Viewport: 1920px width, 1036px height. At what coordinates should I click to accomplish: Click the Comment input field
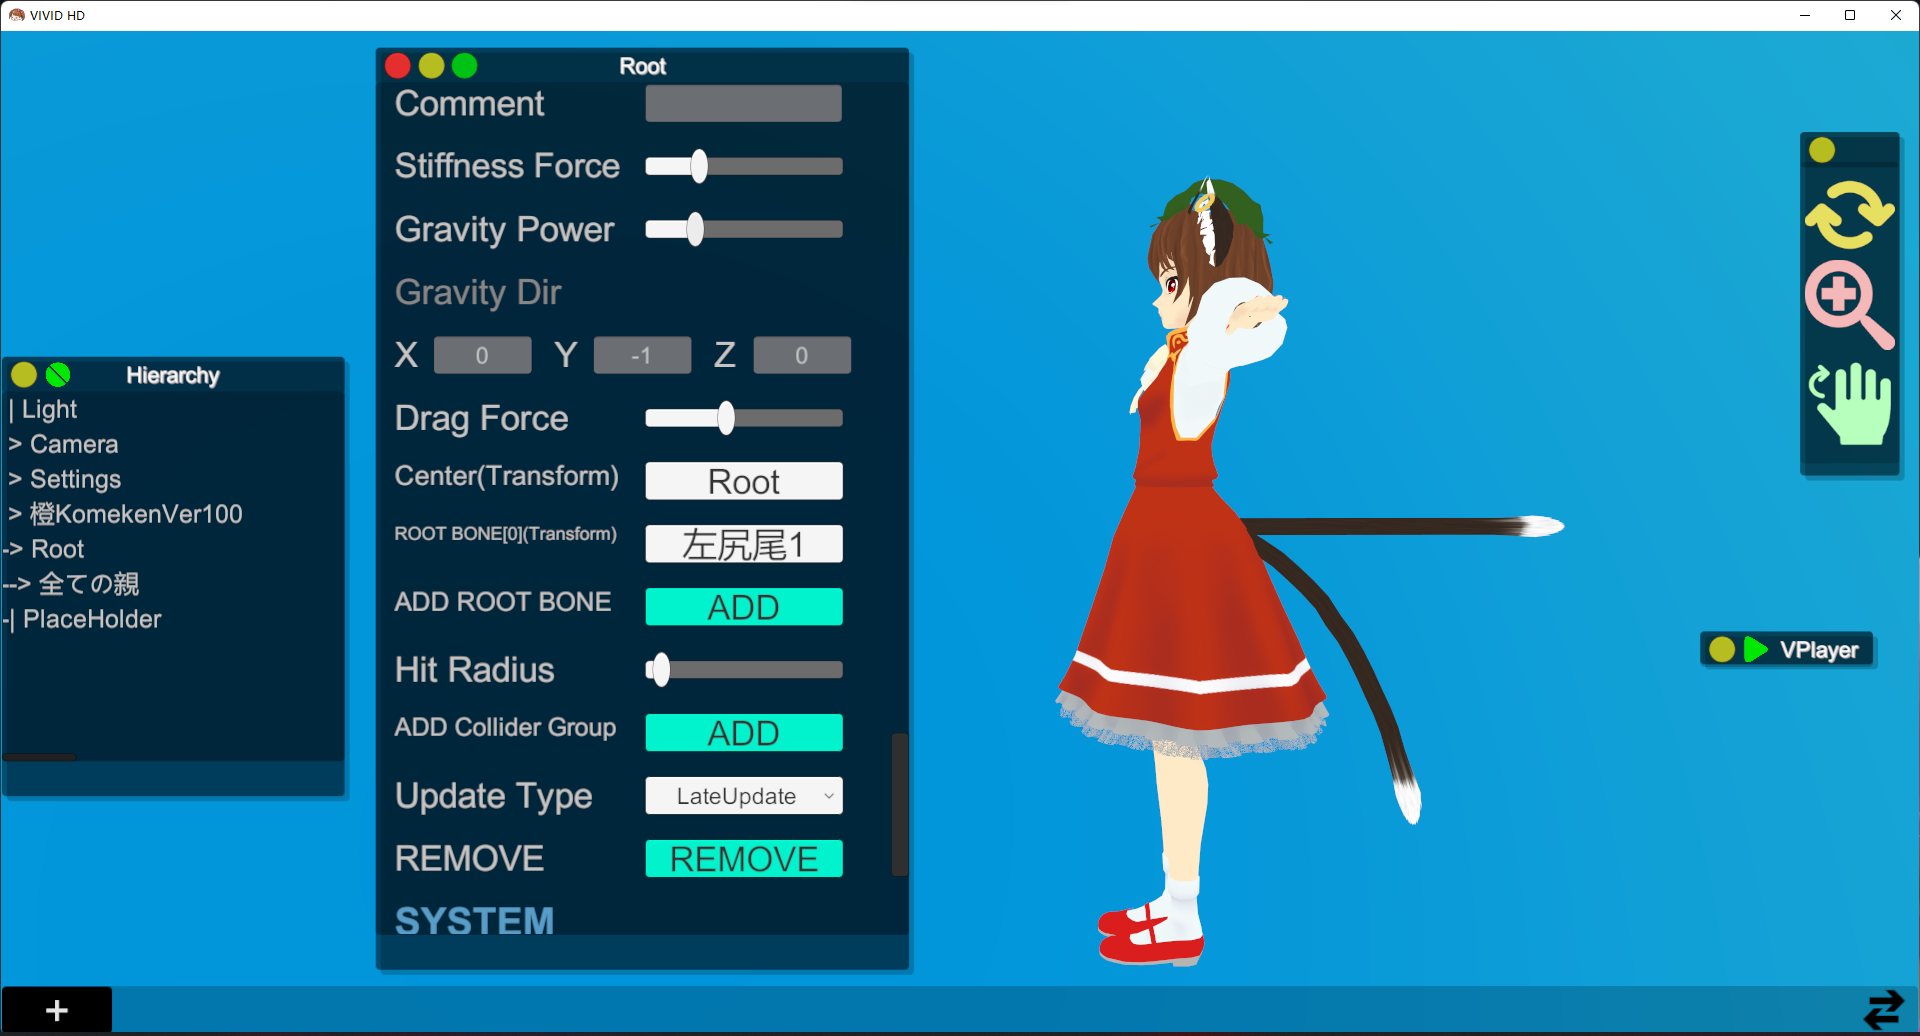(743, 104)
